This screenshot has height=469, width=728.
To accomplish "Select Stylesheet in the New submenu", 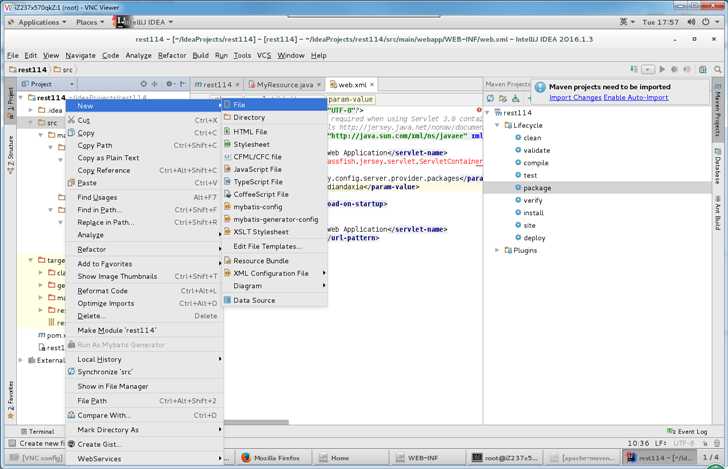I will coord(275,144).
